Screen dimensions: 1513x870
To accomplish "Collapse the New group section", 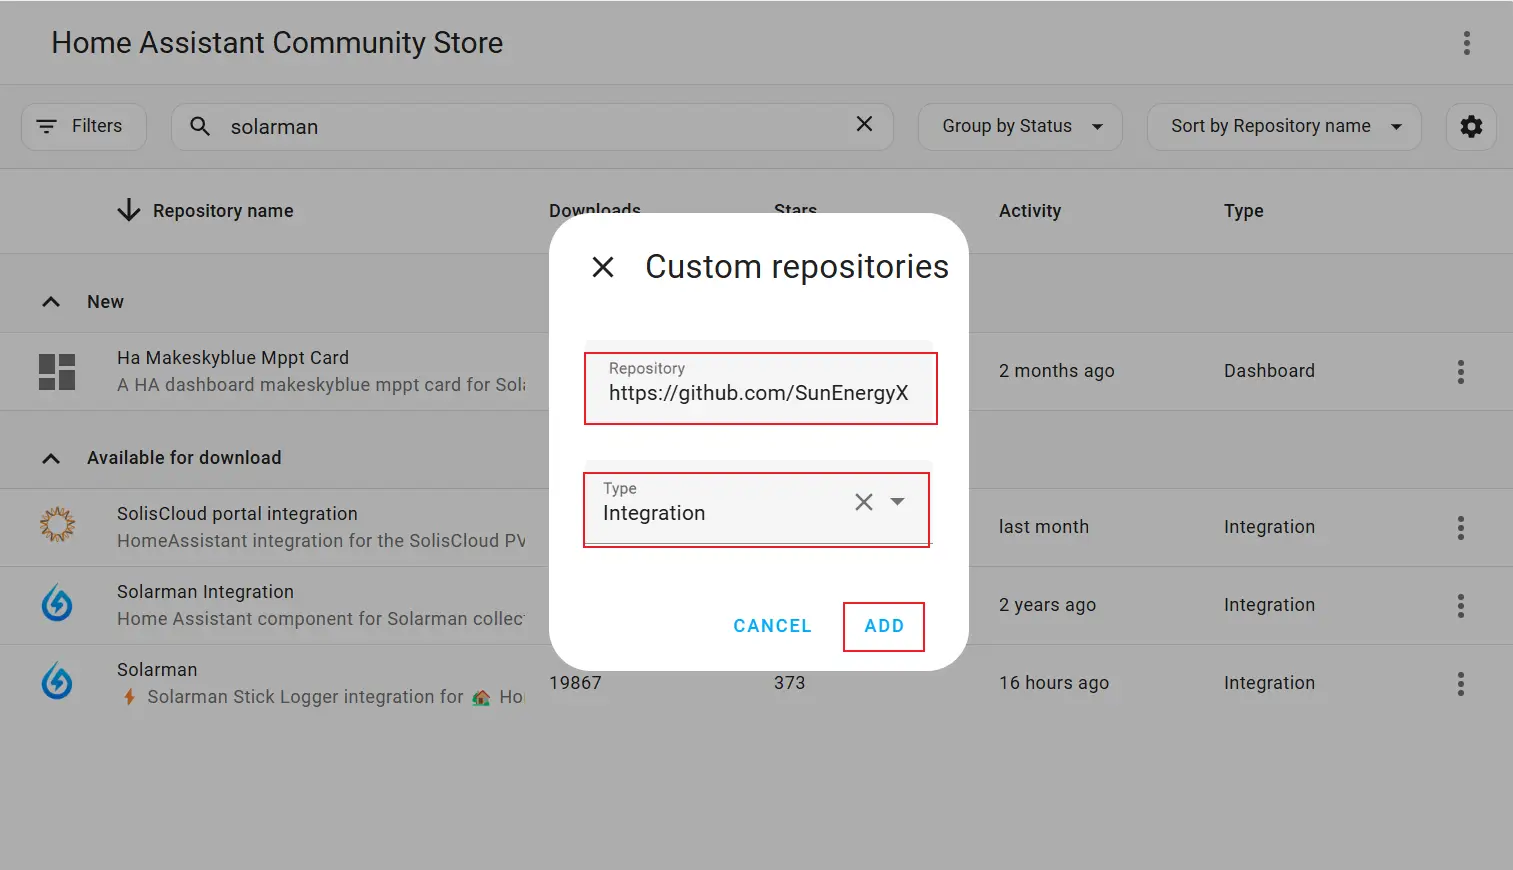I will [51, 302].
